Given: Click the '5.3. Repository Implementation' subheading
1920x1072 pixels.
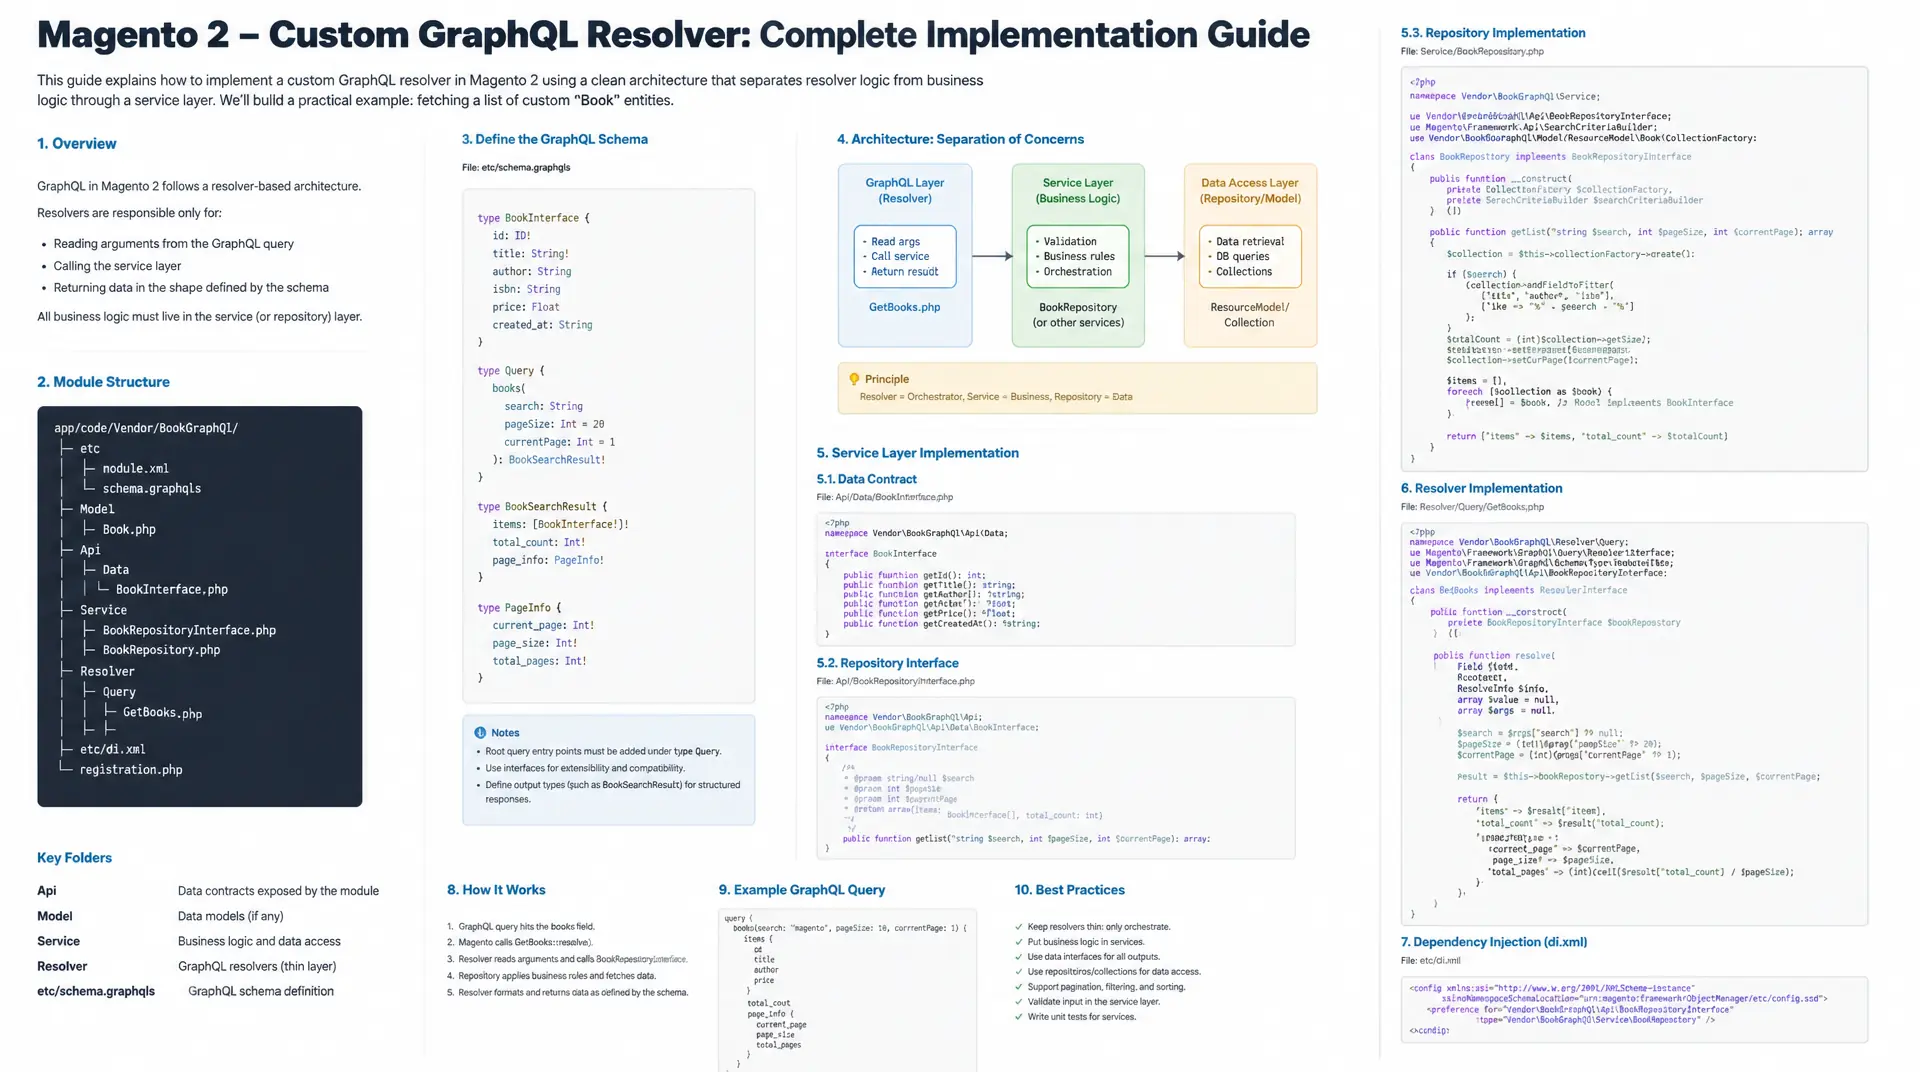Looking at the screenshot, I should 1492,33.
